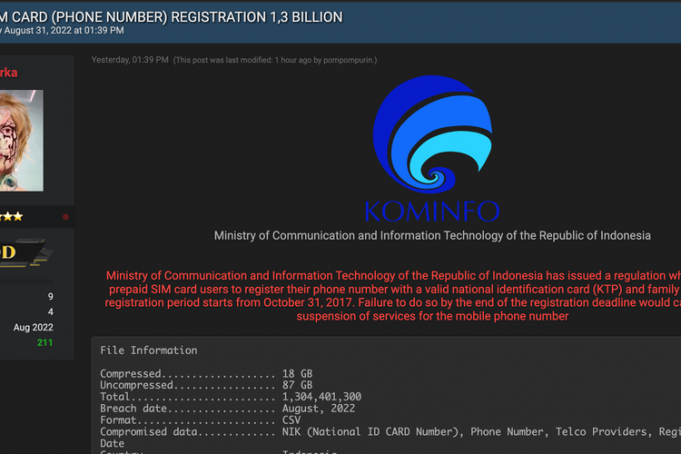Image resolution: width=681 pixels, height=454 pixels.
Task: Click the Total 1,304,401,300 record count
Action: 230,397
